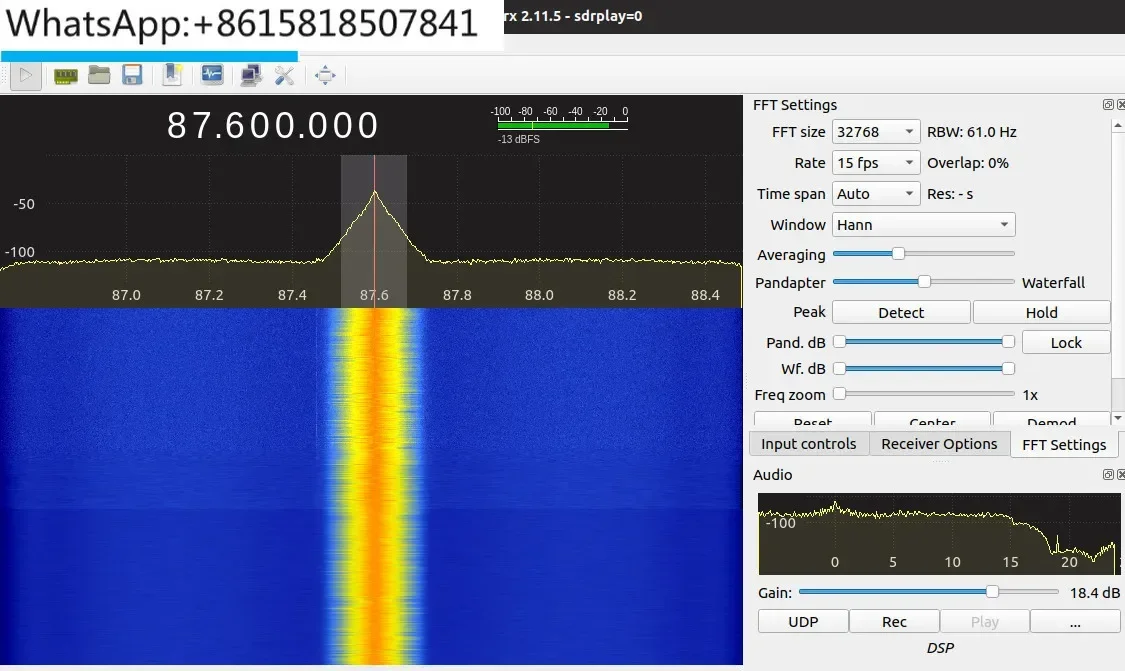The image size is (1125, 671).
Task: Switch to the Input controls tab
Action: click(808, 444)
